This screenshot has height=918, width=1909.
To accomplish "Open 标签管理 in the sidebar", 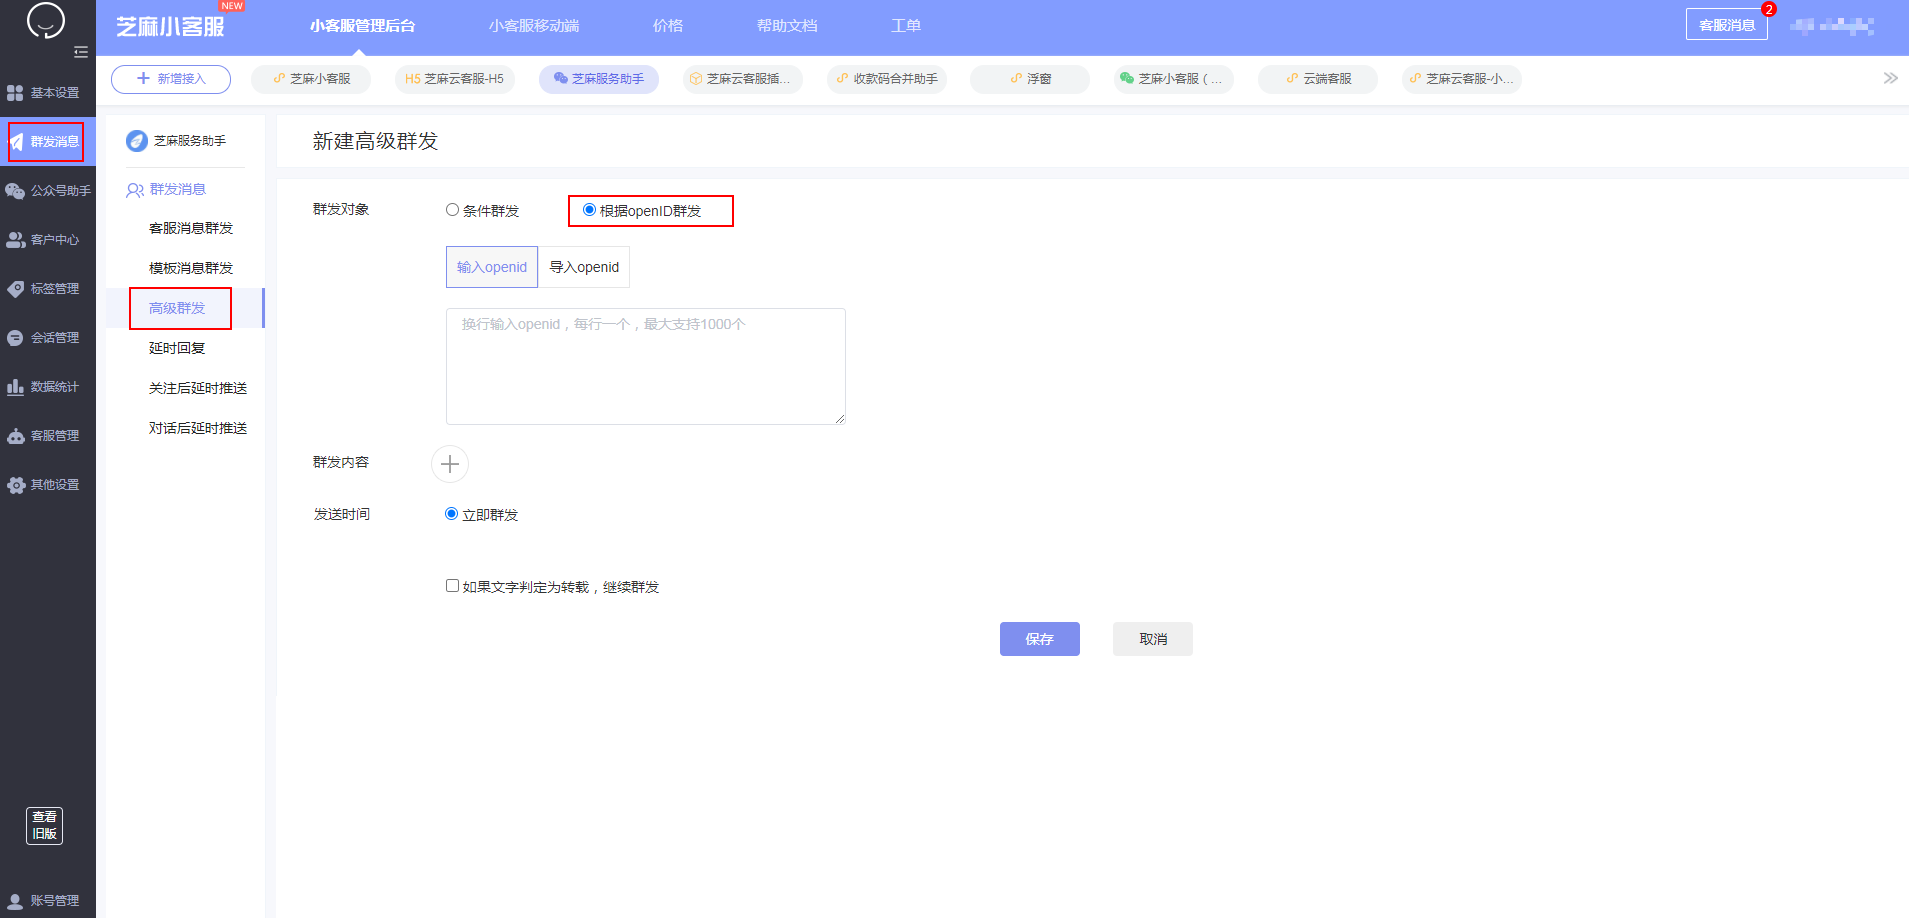I will tap(48, 289).
